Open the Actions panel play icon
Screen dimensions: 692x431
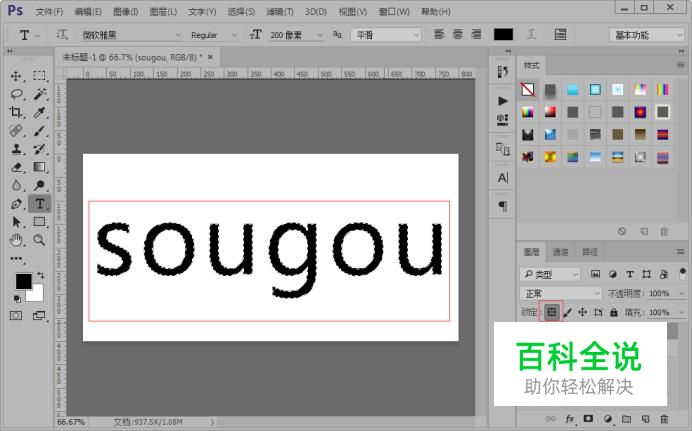(x=502, y=101)
